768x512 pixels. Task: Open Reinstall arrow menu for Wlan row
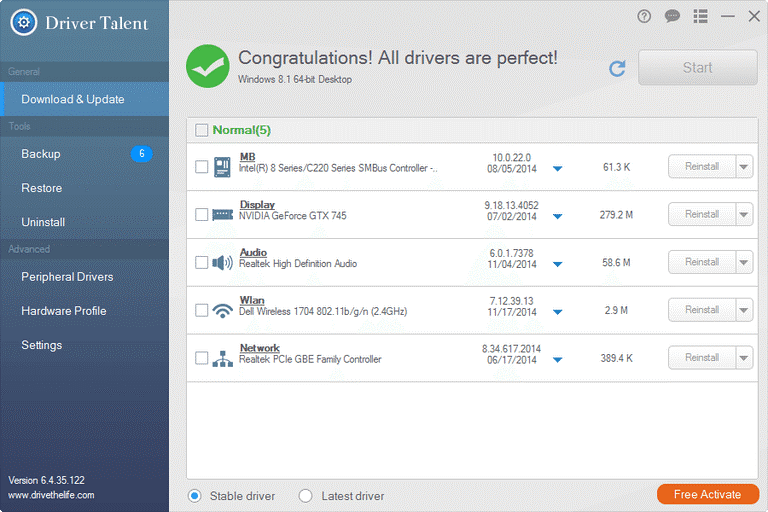pyautogui.click(x=744, y=310)
